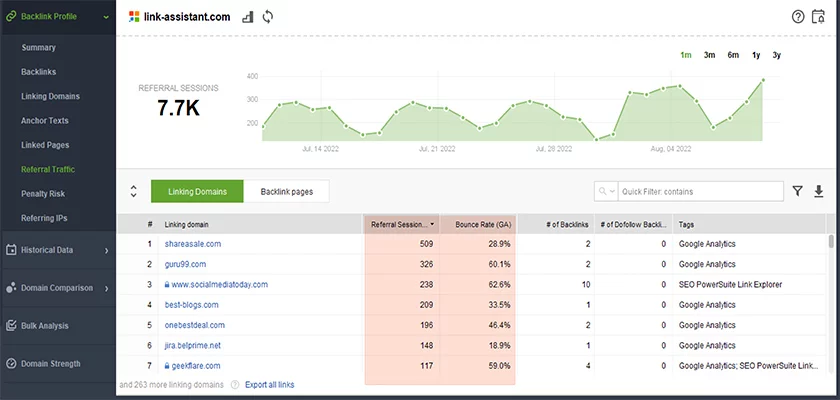Viewport: 840px width, 400px height.
Task: Open Referring IPs in sidebar
Action: (44, 218)
